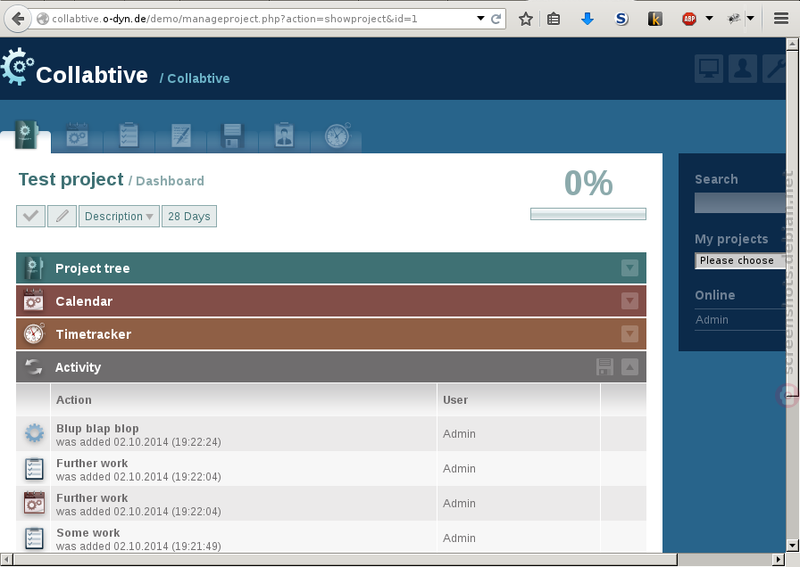Click the Search input field in sidebar
The width and height of the screenshot is (800, 567).
(x=740, y=203)
